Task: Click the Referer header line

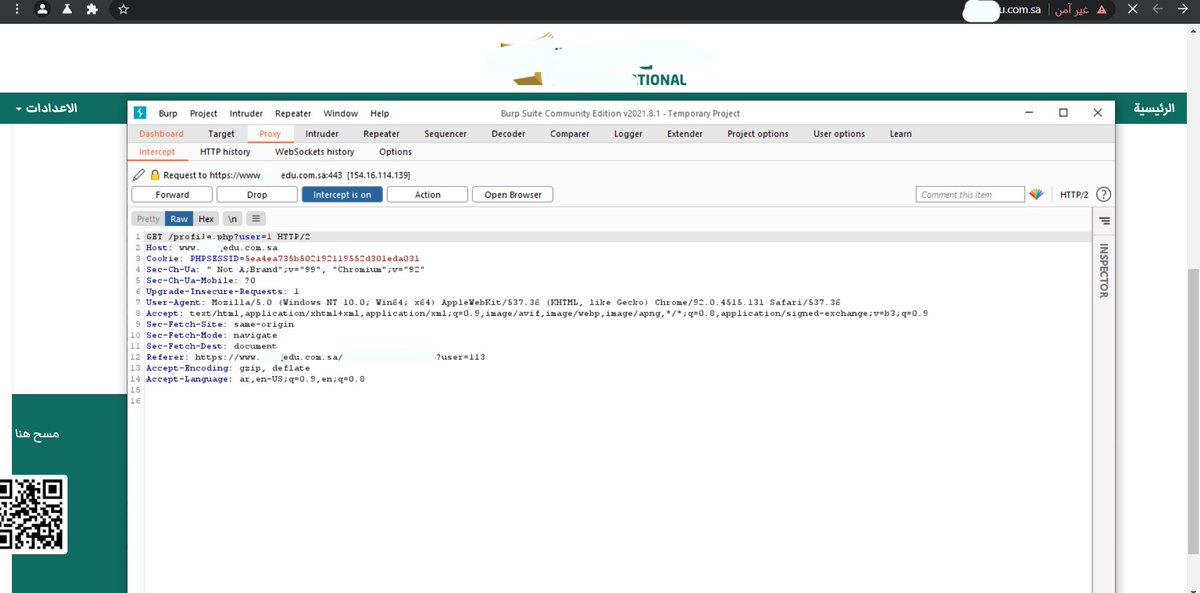Action: 316,356
